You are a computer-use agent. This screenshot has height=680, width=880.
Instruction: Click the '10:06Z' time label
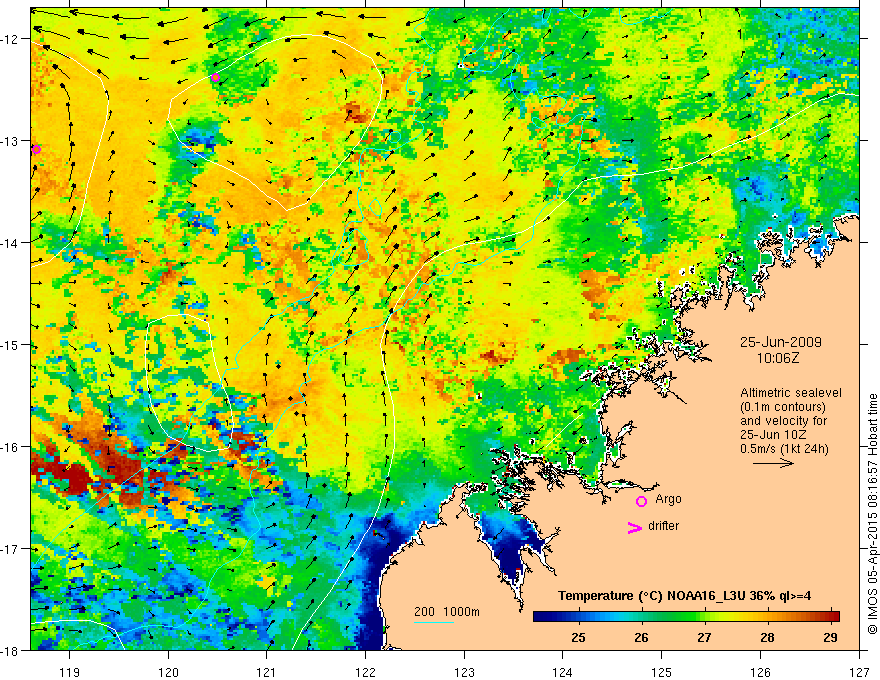pyautogui.click(x=778, y=358)
